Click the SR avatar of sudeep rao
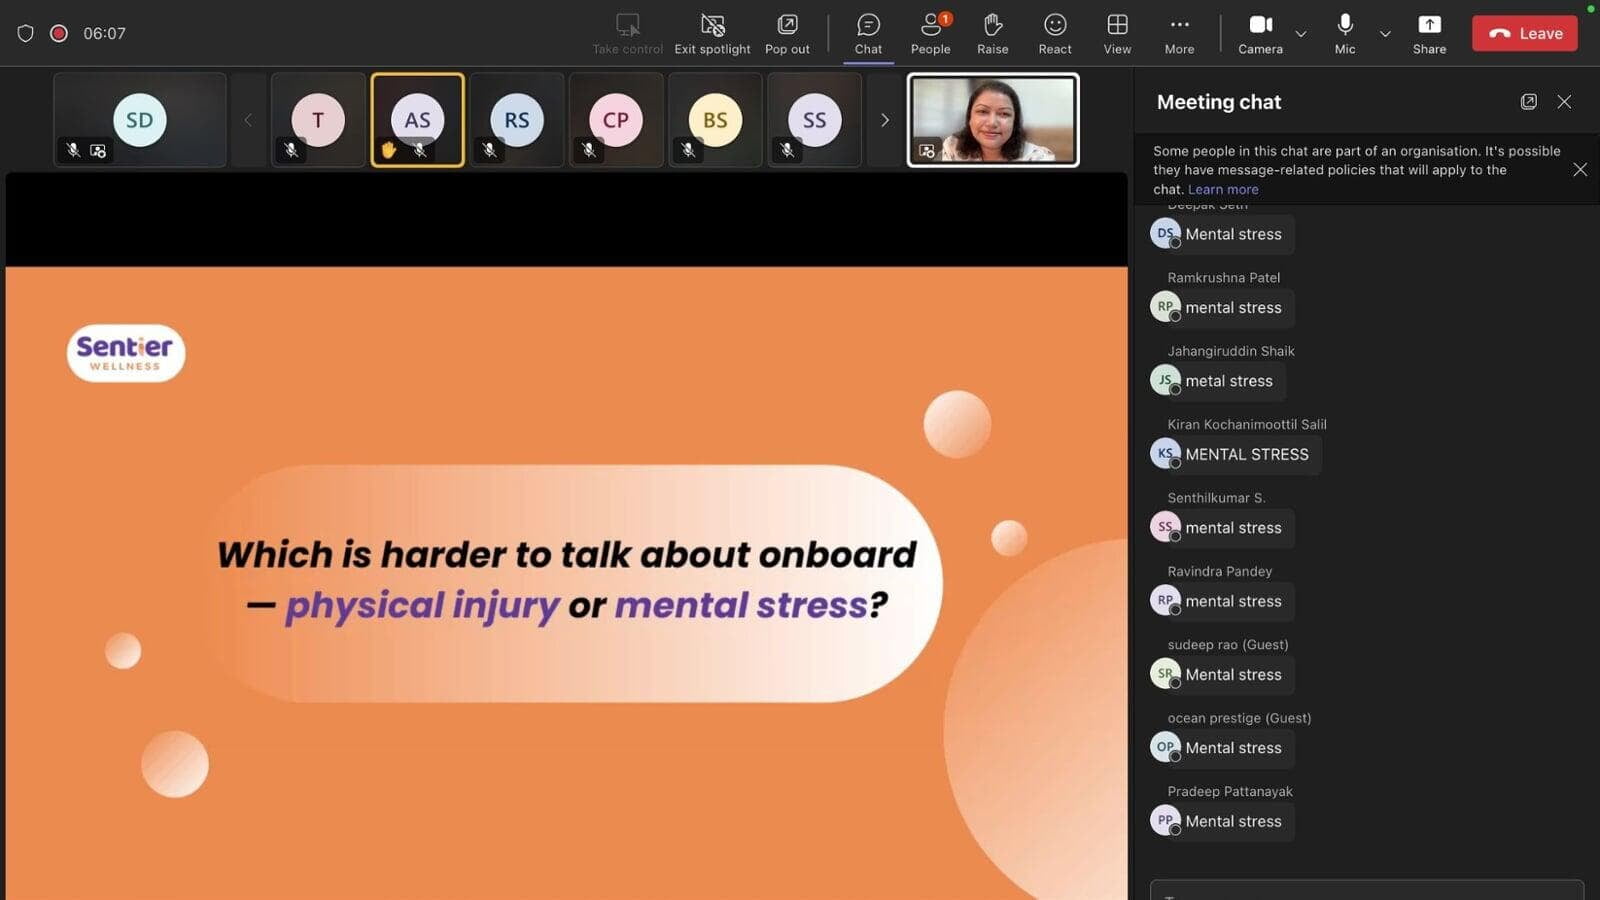Image resolution: width=1600 pixels, height=900 pixels. 1165,673
